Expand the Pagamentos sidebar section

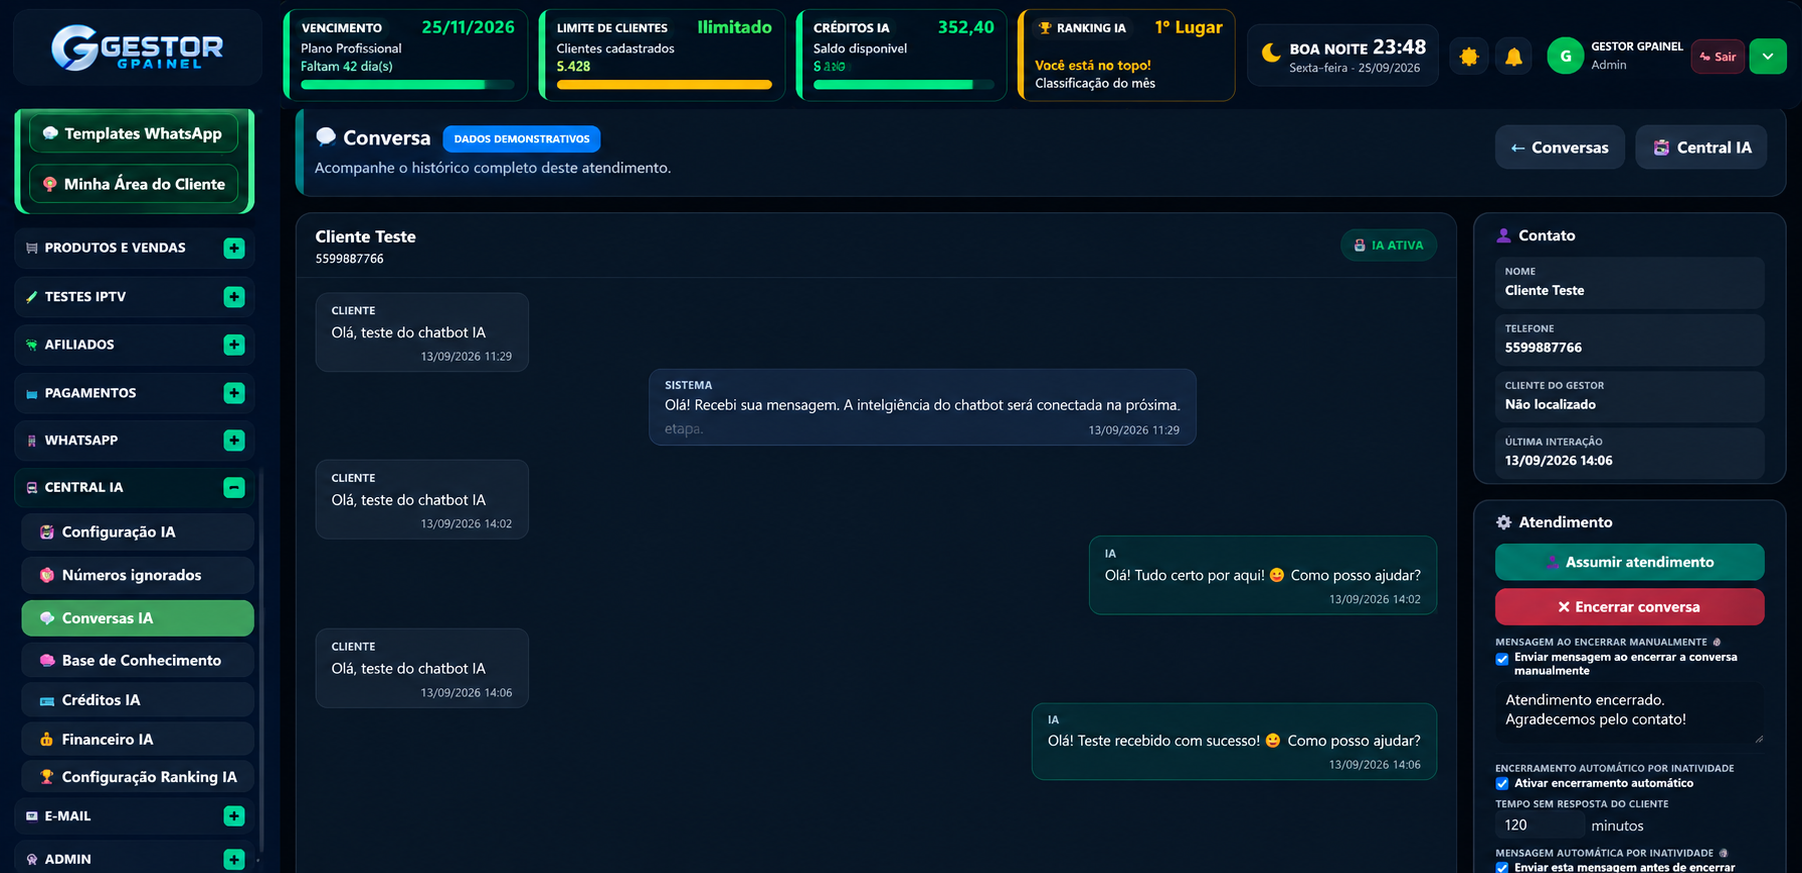tap(234, 393)
